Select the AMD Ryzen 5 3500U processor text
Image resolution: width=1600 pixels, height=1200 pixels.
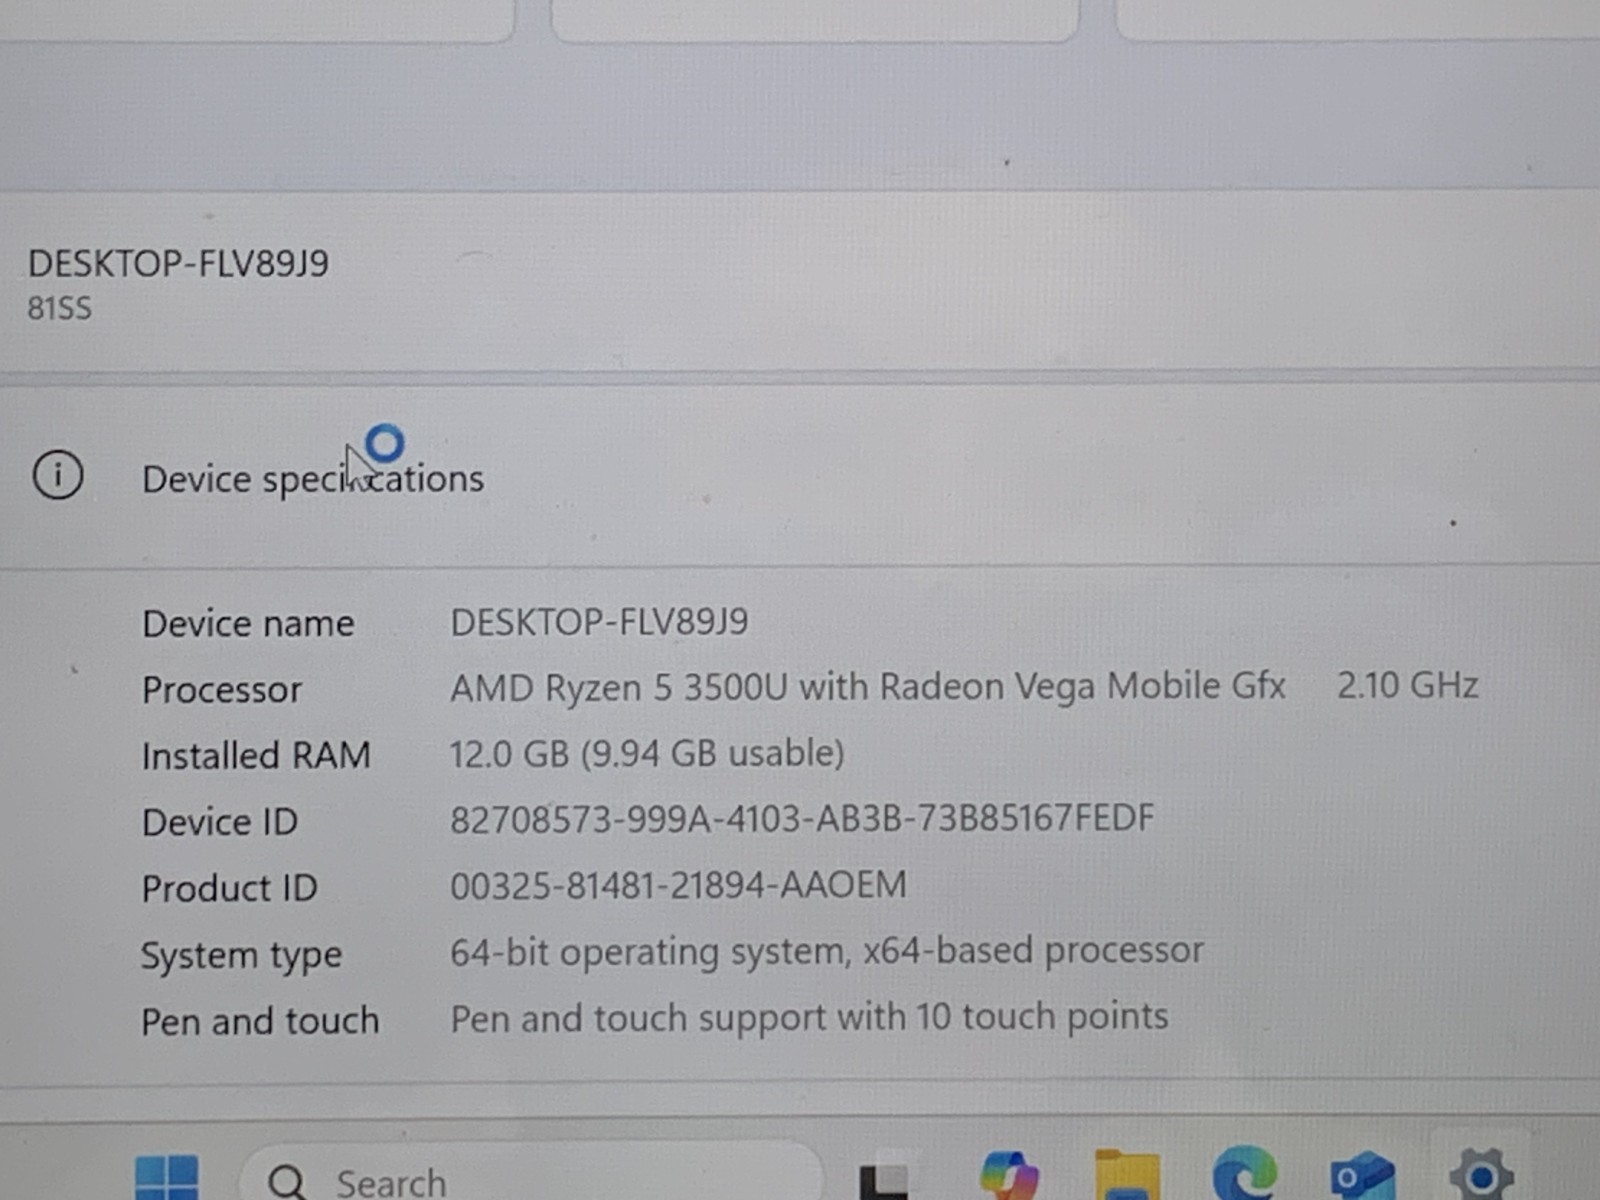(x=867, y=687)
